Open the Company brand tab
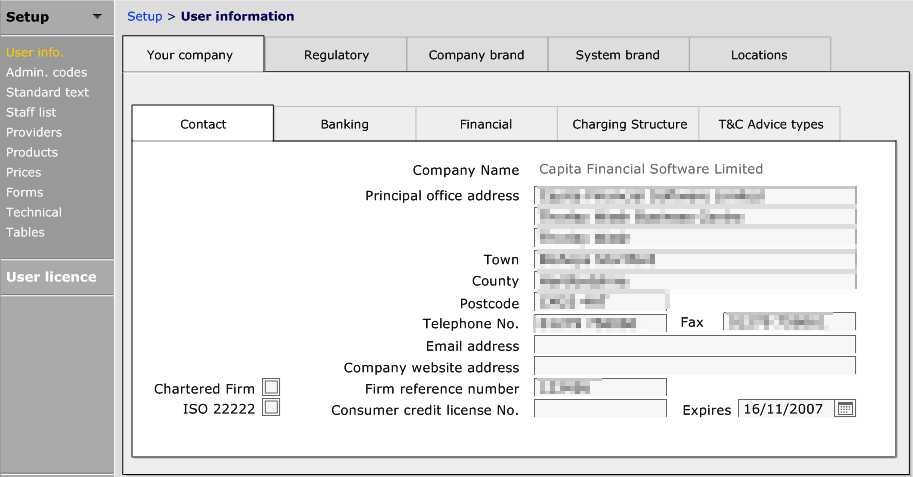913x477 pixels. click(x=476, y=55)
